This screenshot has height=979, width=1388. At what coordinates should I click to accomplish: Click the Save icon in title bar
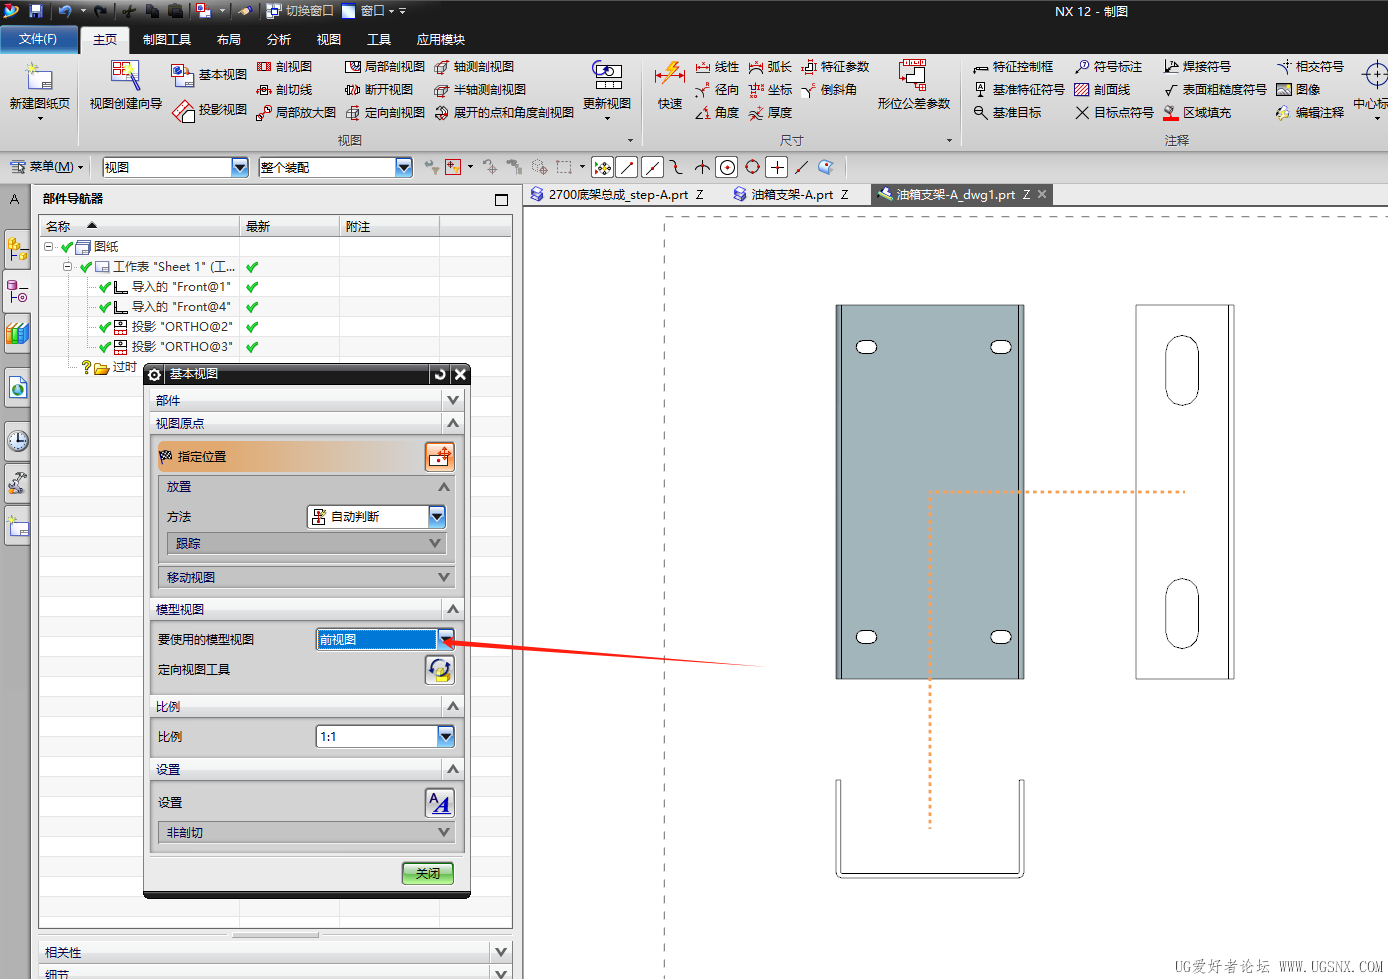pyautogui.click(x=36, y=11)
